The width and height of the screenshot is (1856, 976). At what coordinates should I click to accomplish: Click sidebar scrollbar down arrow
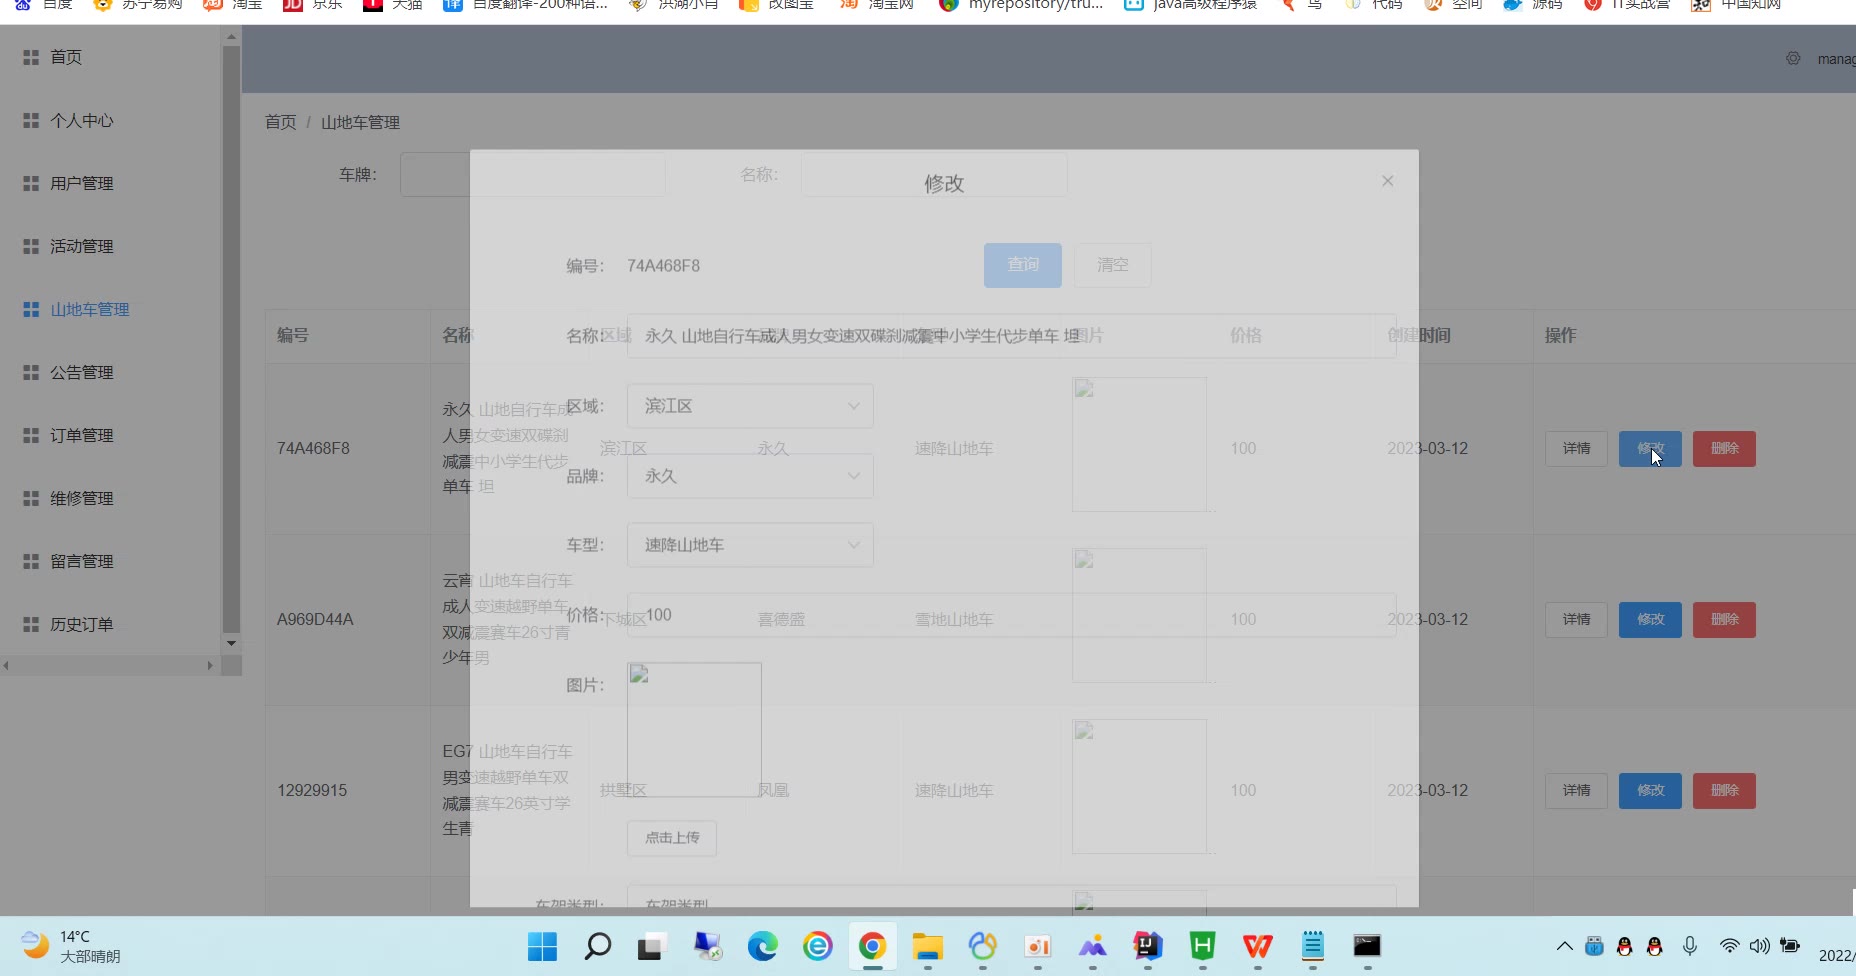point(231,643)
